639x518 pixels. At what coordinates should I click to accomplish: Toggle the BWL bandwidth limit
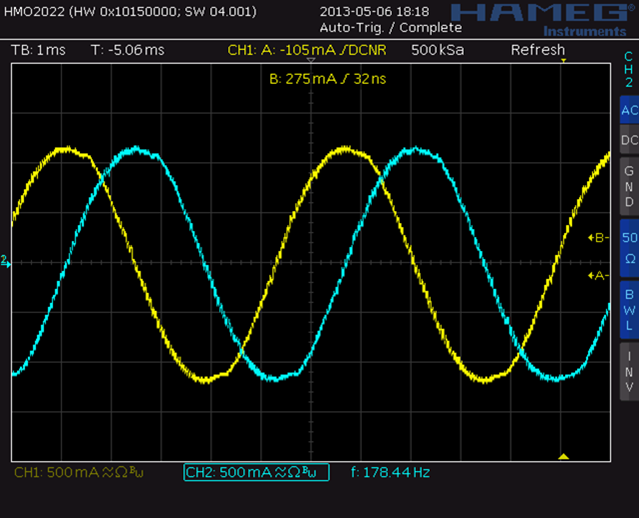(628, 309)
